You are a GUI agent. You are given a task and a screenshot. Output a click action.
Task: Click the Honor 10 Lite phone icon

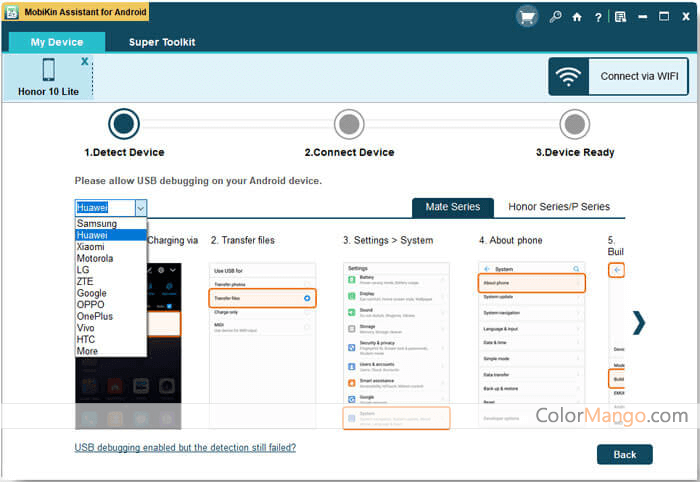pos(48,70)
